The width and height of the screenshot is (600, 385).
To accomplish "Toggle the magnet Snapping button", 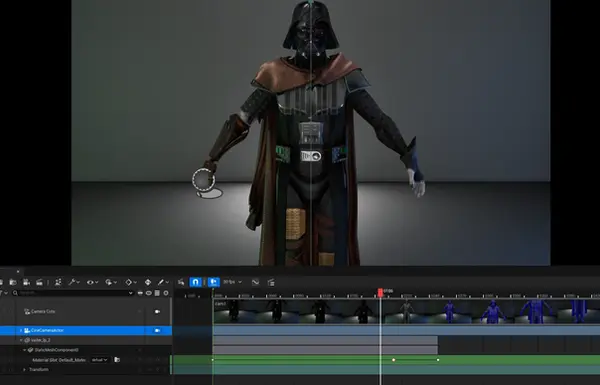I will [x=196, y=282].
